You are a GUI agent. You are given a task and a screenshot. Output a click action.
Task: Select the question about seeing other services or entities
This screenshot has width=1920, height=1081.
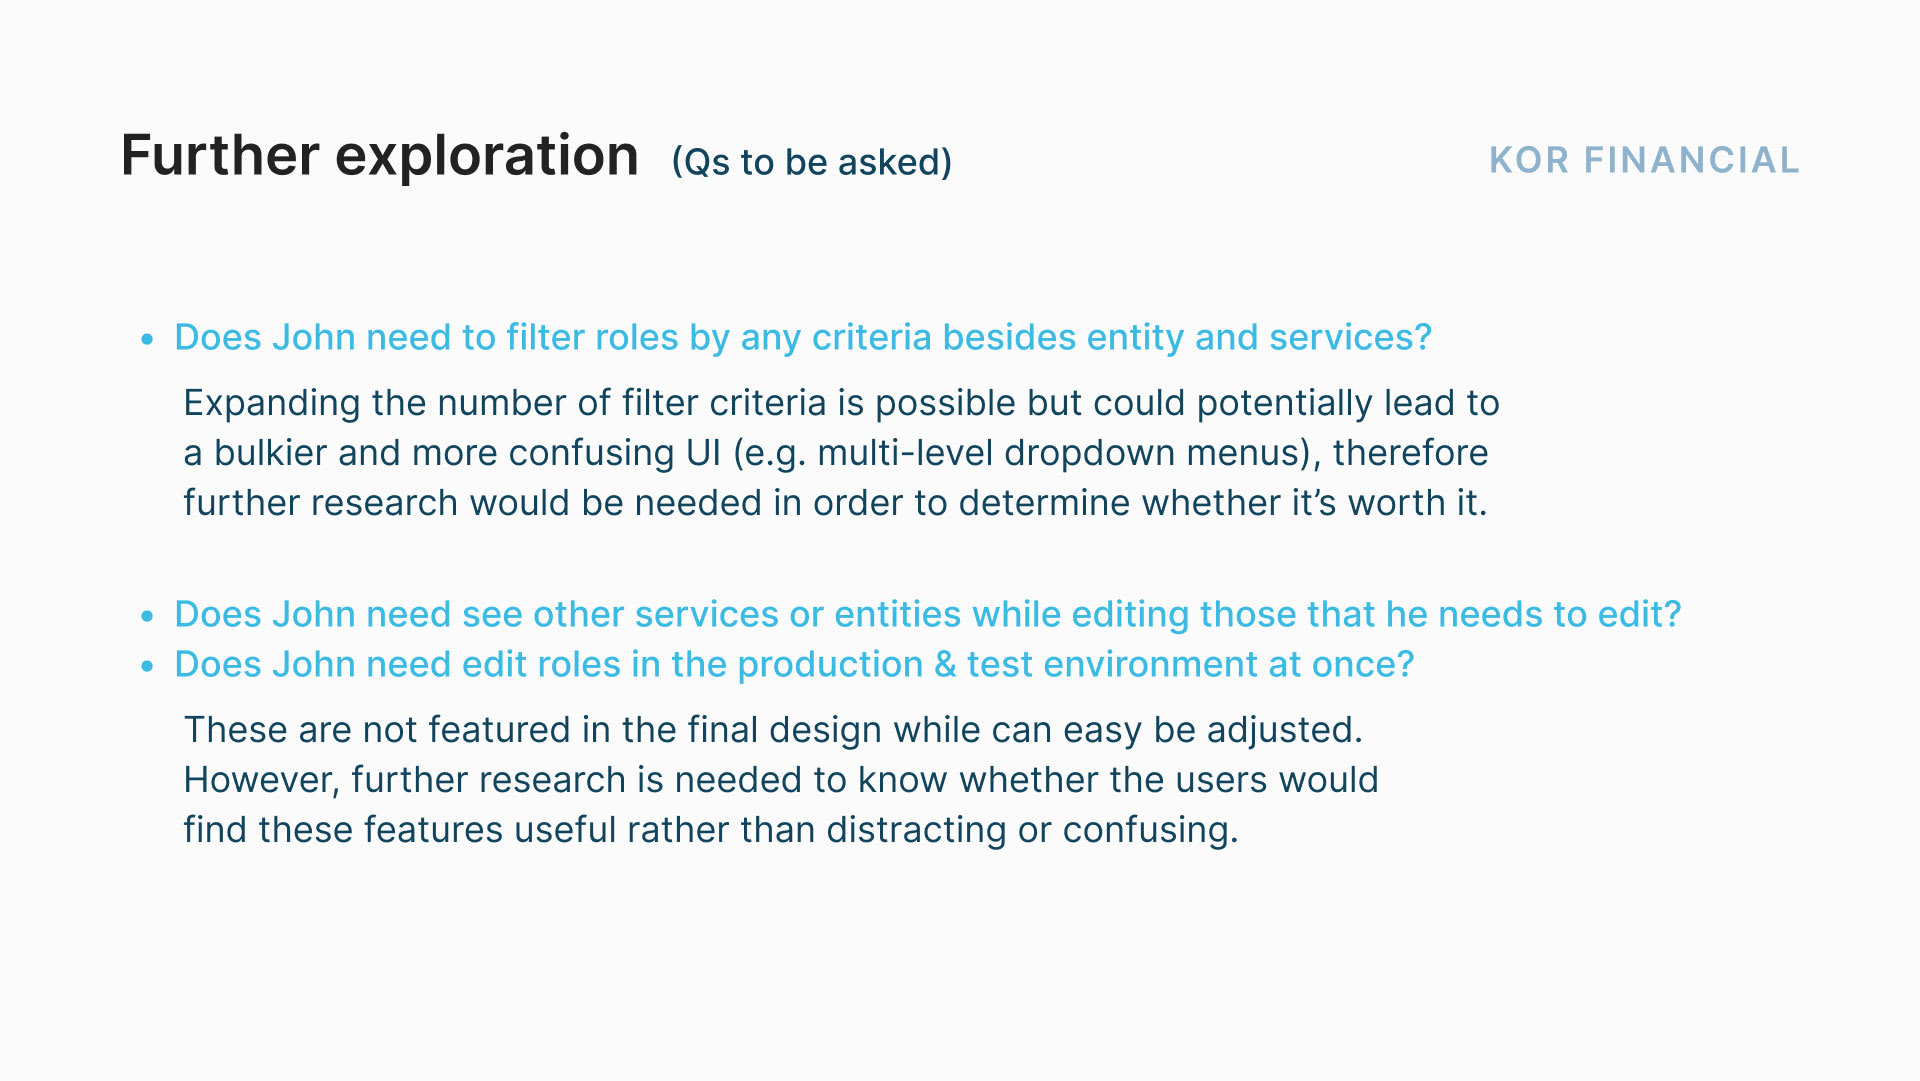(928, 615)
